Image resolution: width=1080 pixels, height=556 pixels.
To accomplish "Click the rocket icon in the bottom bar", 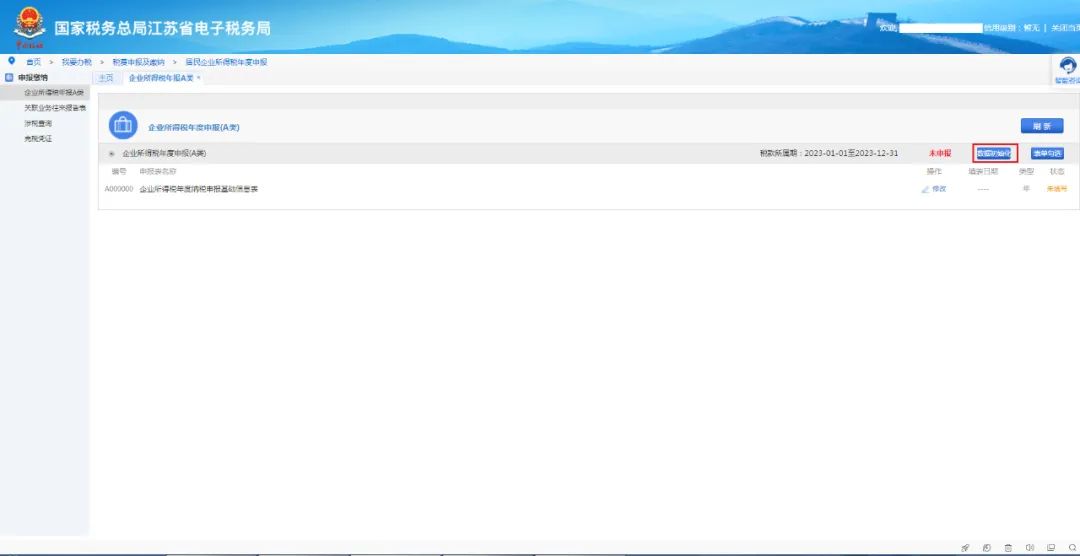I will [965, 548].
